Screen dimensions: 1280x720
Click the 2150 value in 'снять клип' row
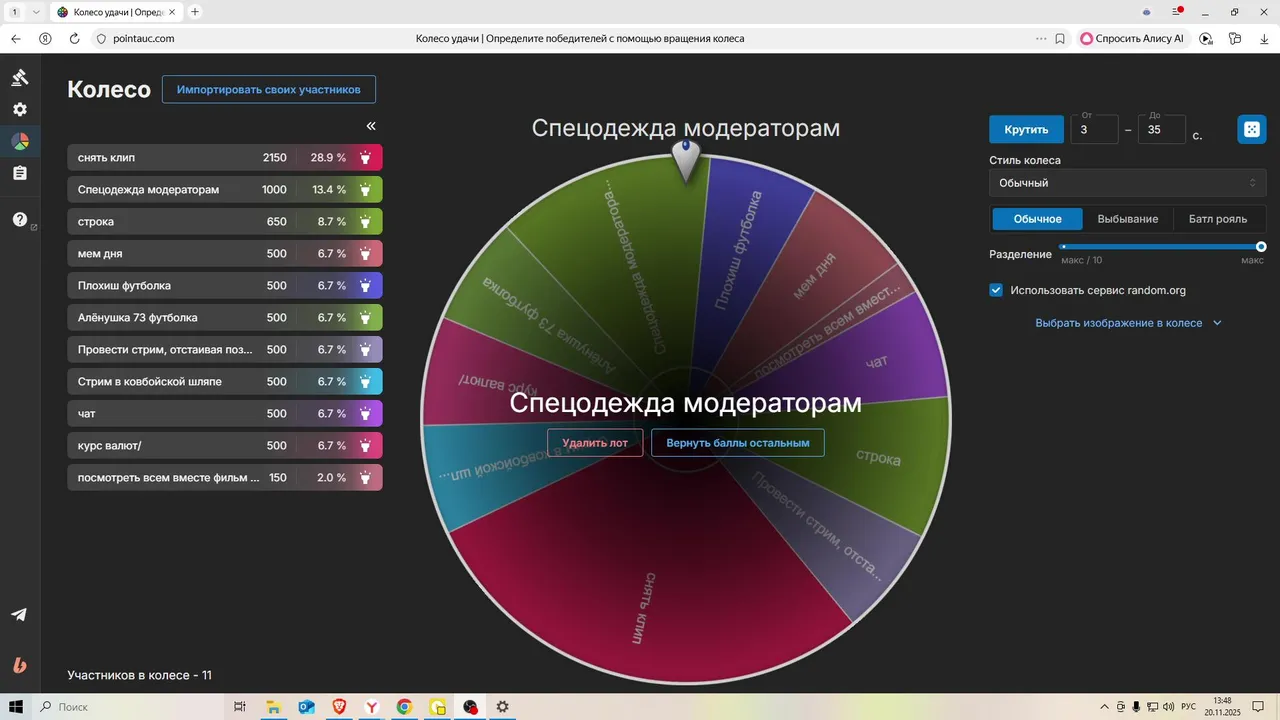(275, 158)
